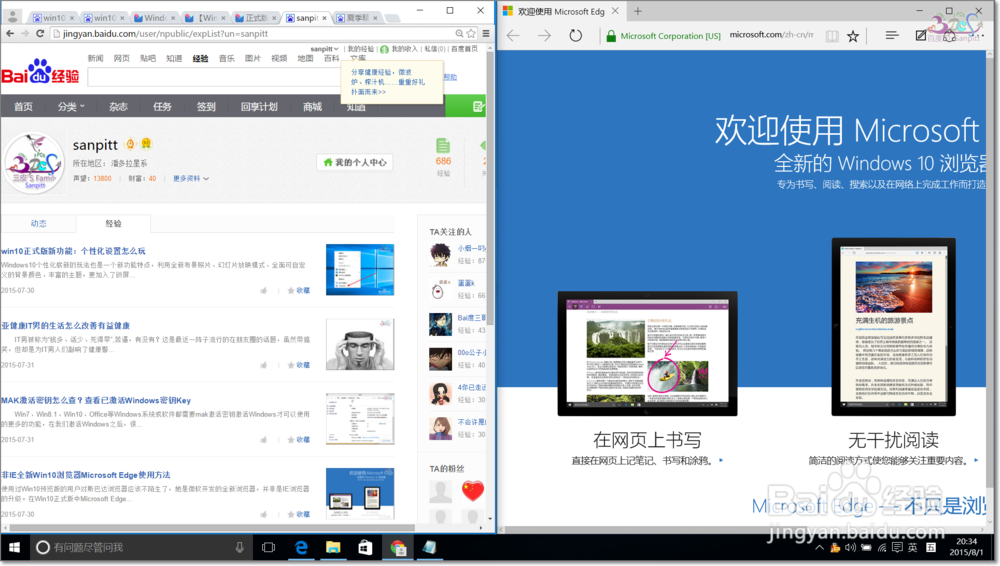Open article 亚健康IT男的生活怎么改善
1000x566 pixels.
[x=66, y=325]
